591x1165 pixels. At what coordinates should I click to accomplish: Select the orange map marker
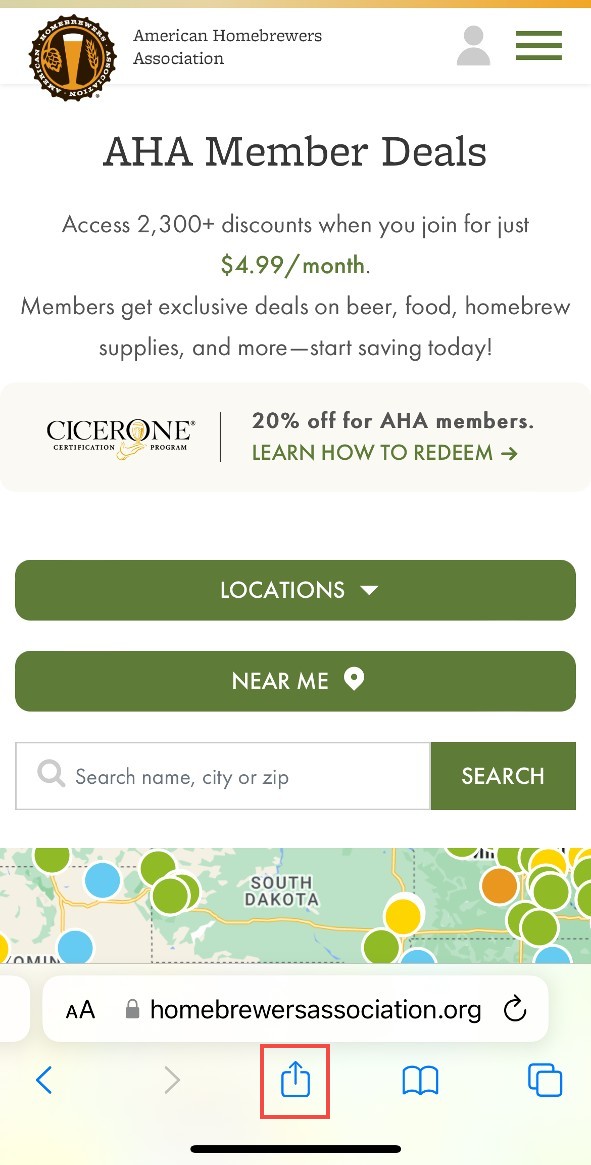(x=499, y=885)
